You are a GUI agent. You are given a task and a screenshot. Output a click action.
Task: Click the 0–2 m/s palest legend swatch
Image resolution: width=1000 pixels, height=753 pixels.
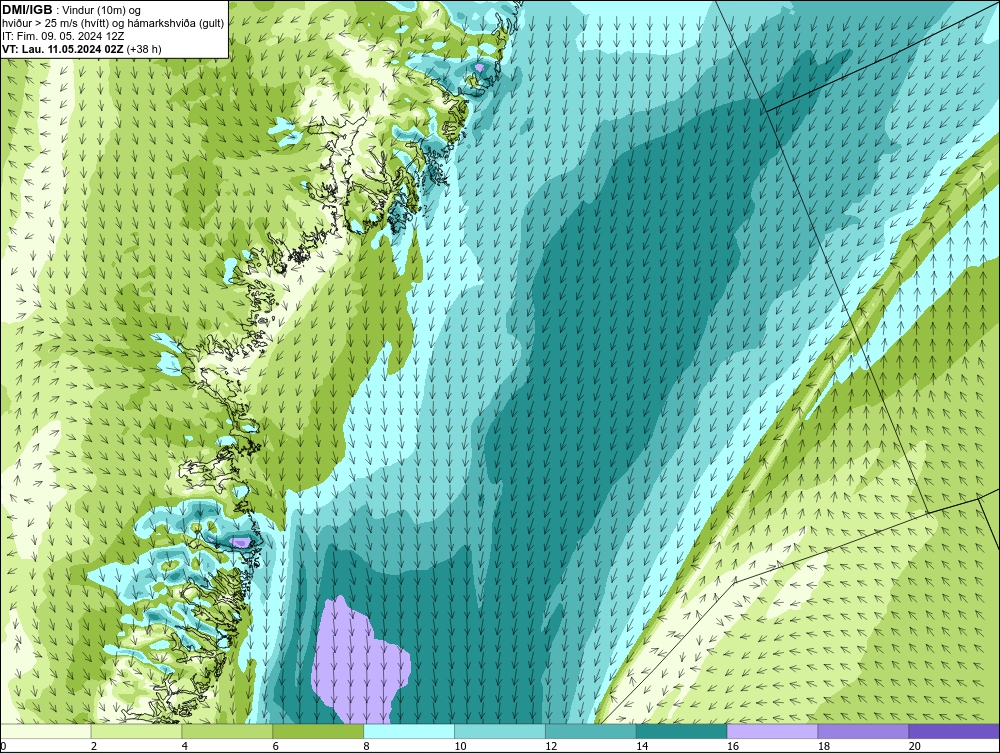(x=46, y=731)
